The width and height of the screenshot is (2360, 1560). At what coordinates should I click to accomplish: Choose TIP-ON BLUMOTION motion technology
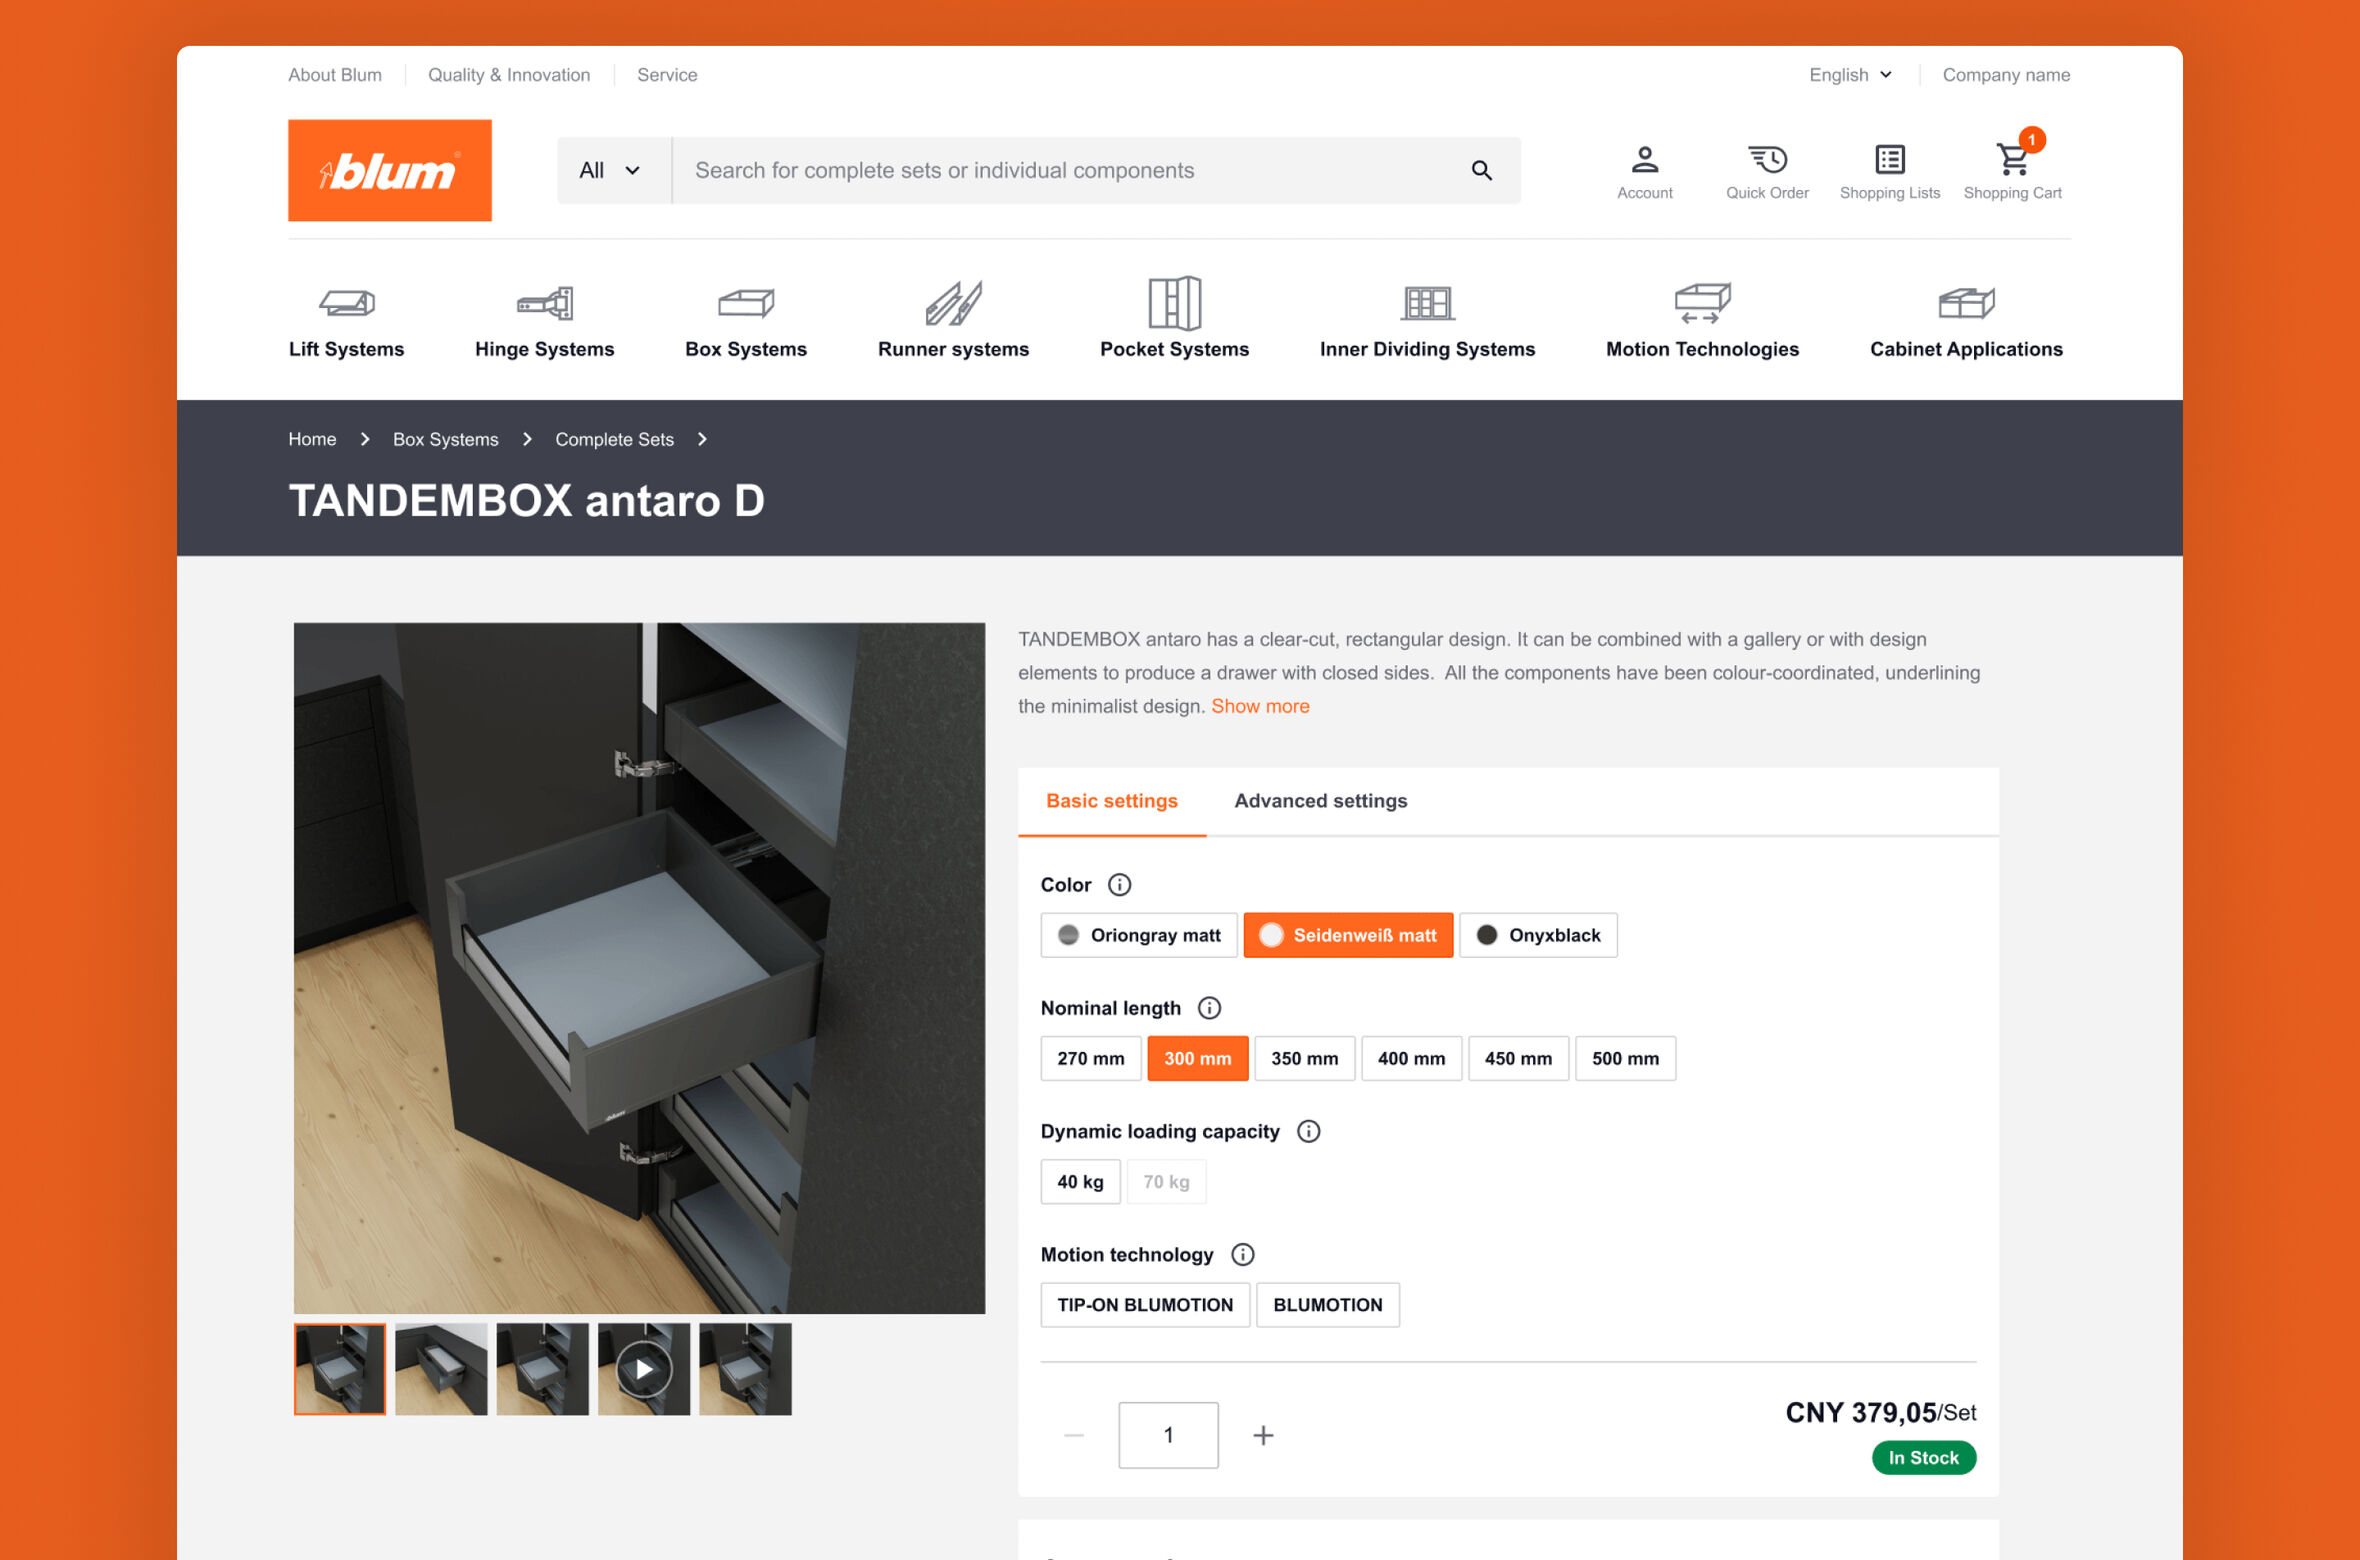click(x=1144, y=1304)
